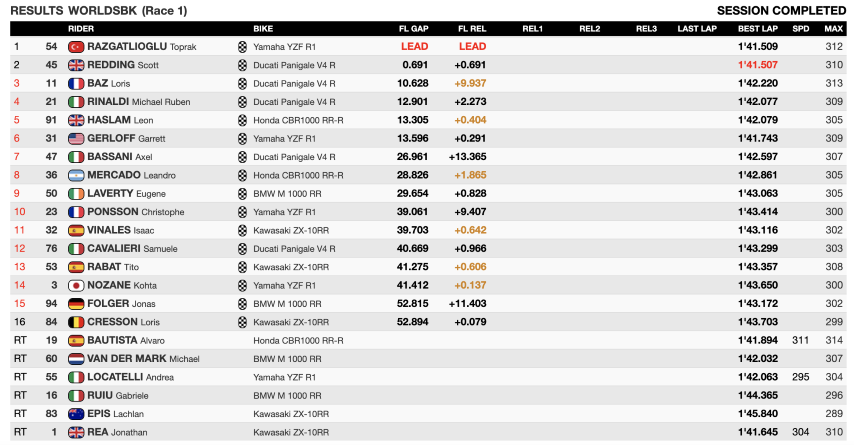
Task: Click the Spanish flag beside BAUTISTA
Action: coord(76,340)
